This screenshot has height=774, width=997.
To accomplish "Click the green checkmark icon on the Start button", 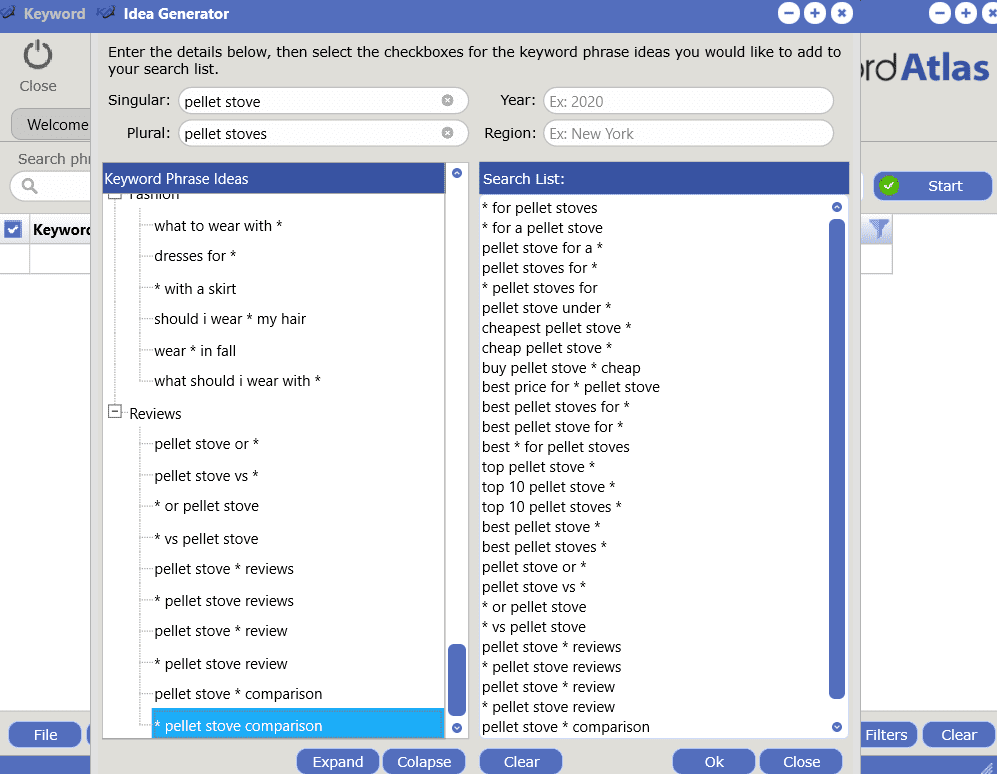I will [x=889, y=185].
